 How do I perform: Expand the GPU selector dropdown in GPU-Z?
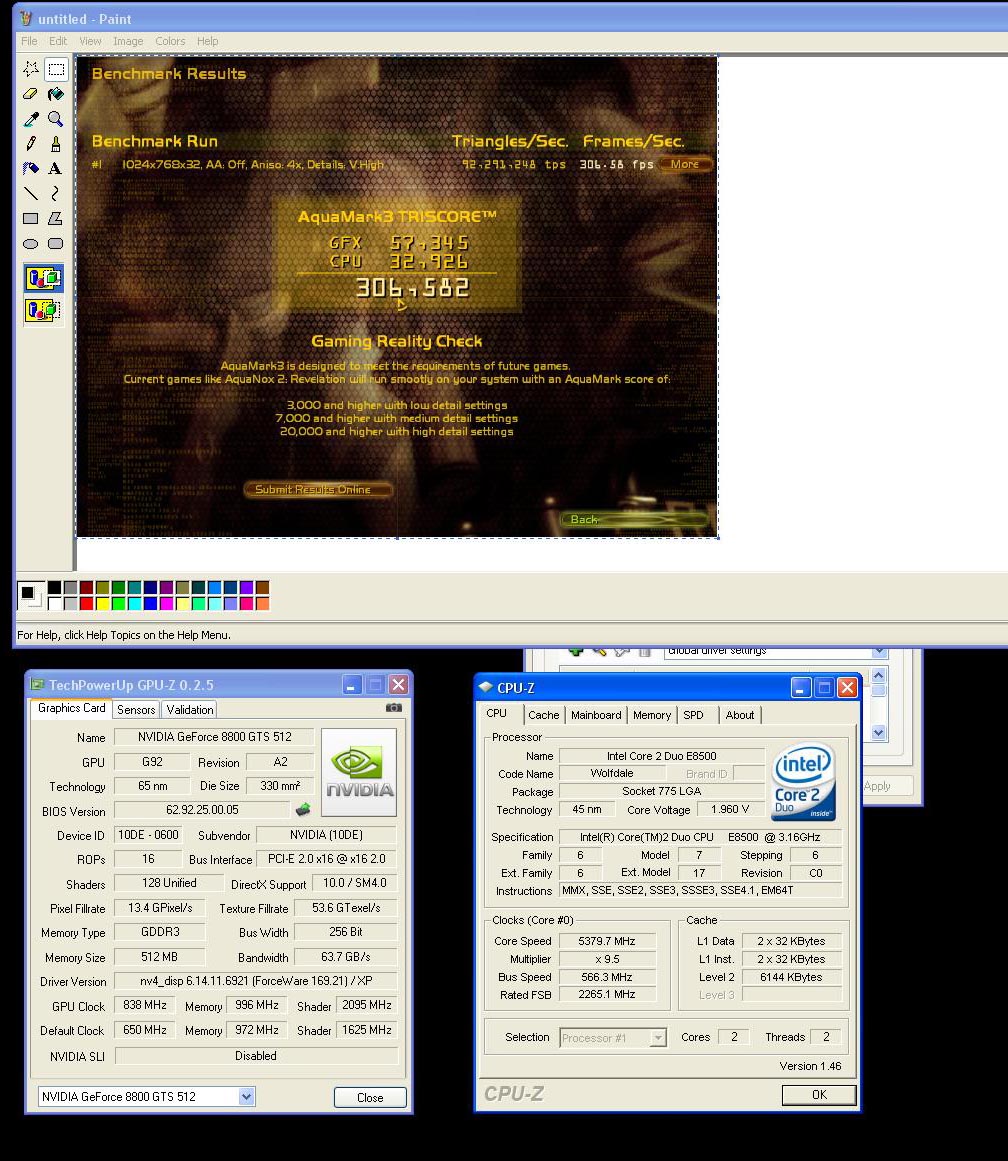tap(247, 1097)
